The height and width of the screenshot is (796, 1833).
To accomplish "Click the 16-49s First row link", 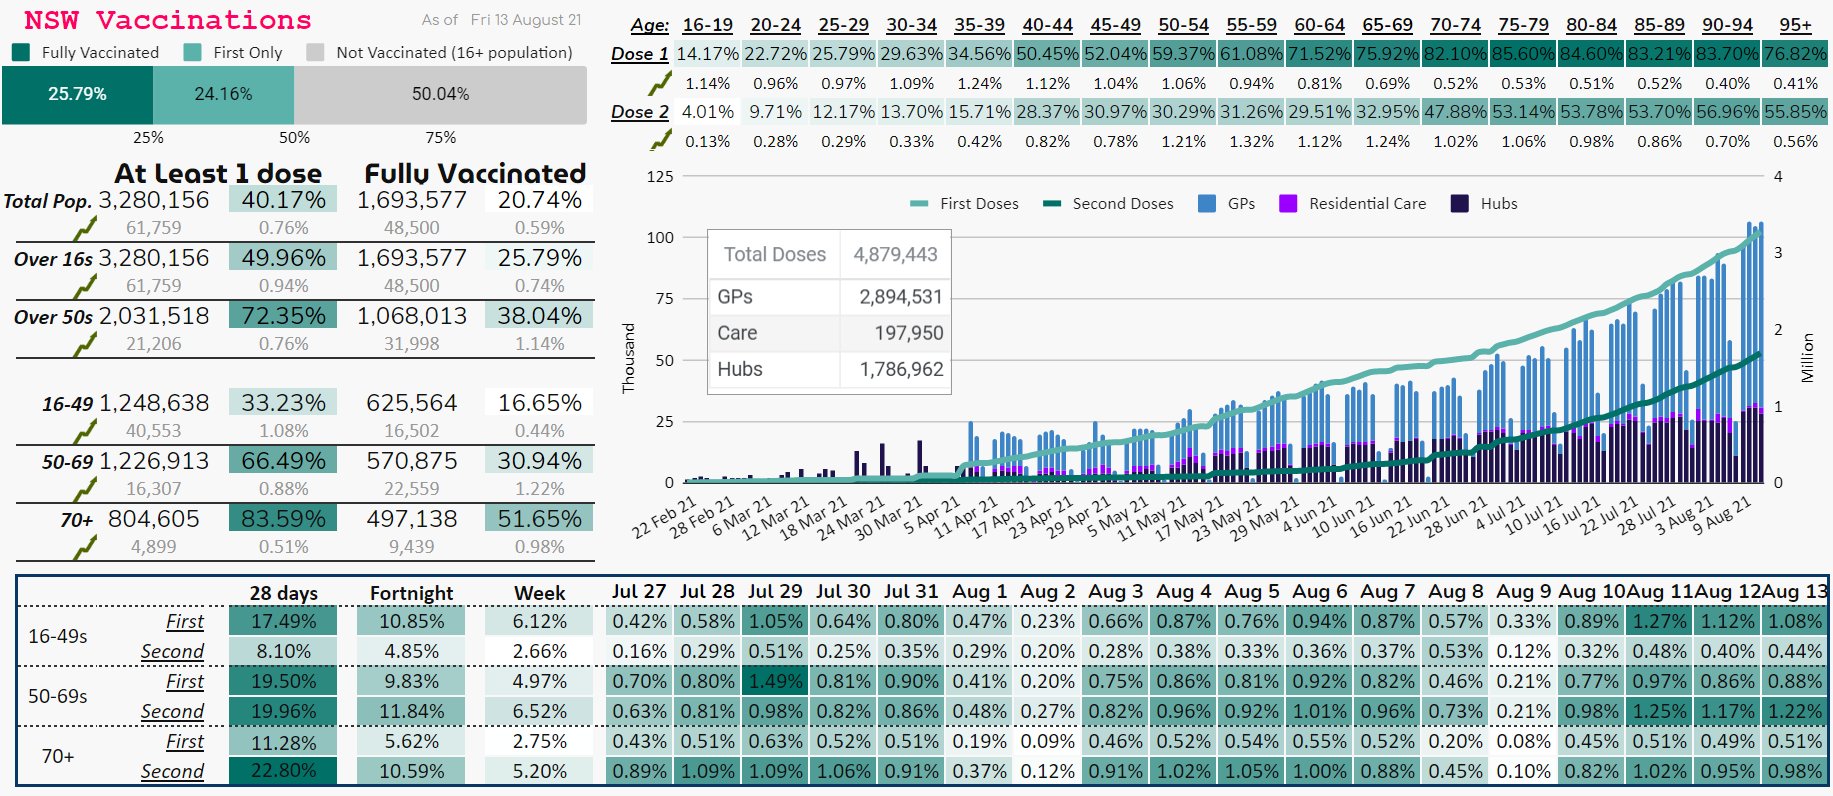I will click(185, 621).
